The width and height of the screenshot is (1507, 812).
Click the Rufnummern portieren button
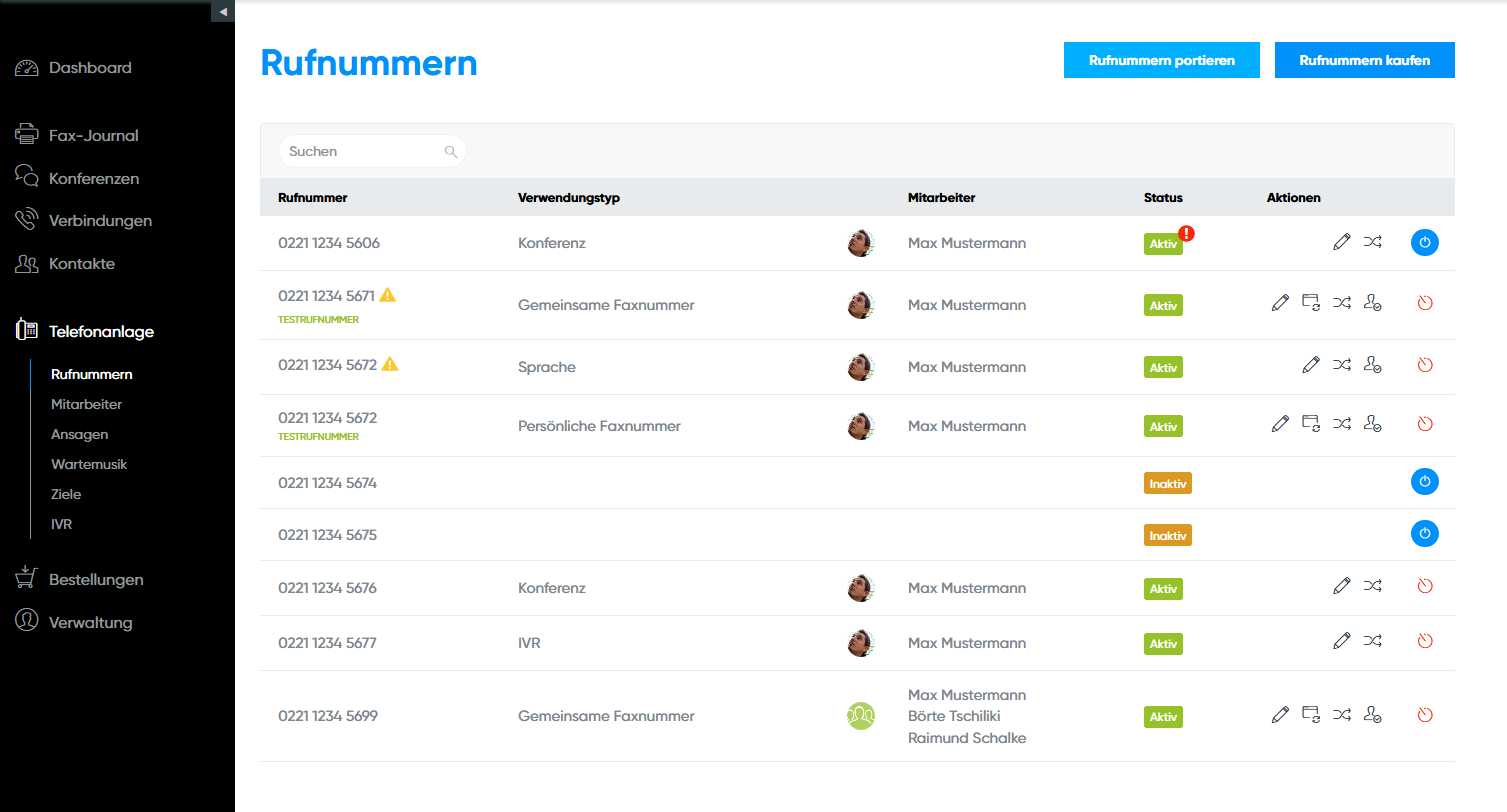click(1161, 60)
